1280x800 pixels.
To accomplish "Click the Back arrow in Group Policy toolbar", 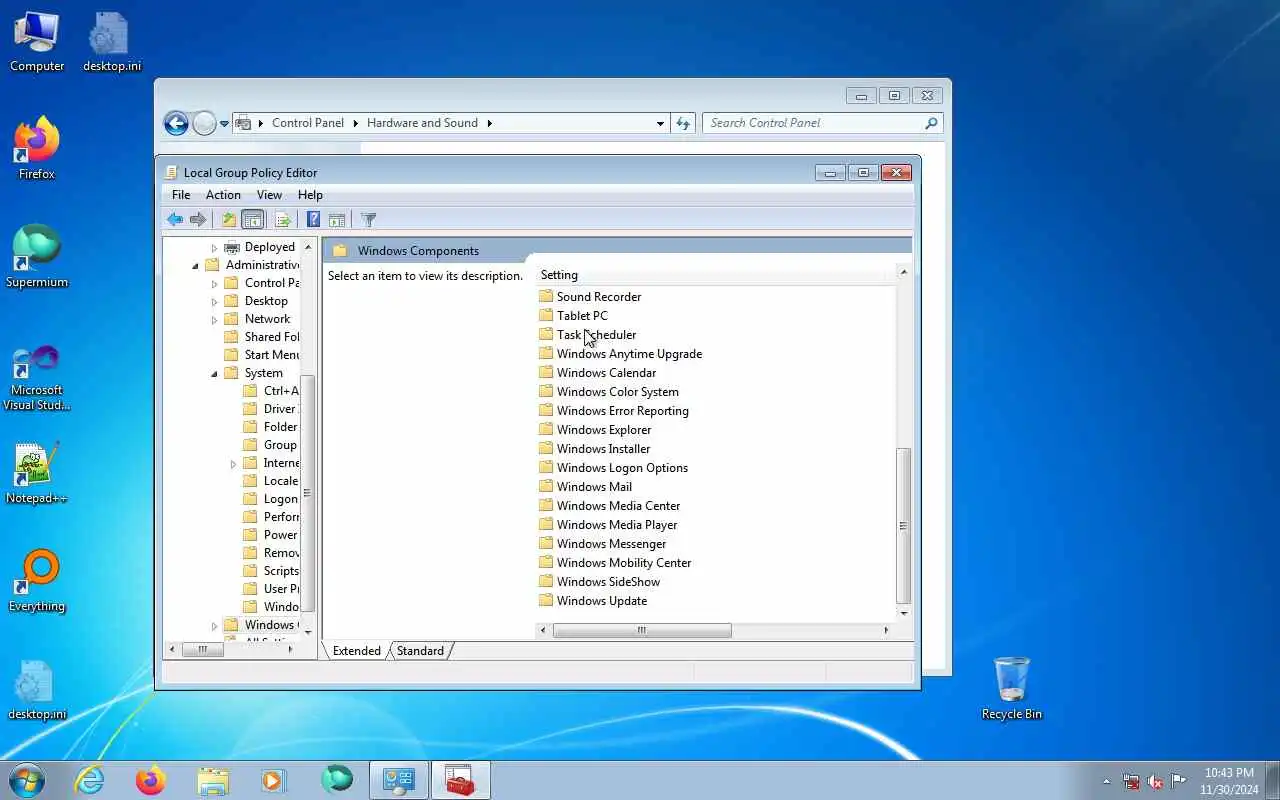I will coord(175,220).
